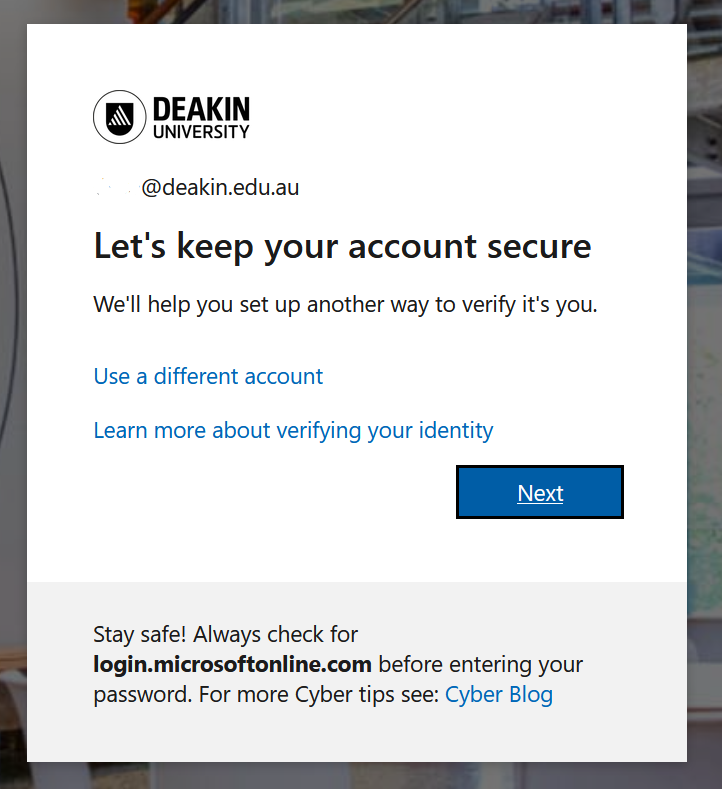Open 'Learn more about verifying your identity'

point(293,431)
